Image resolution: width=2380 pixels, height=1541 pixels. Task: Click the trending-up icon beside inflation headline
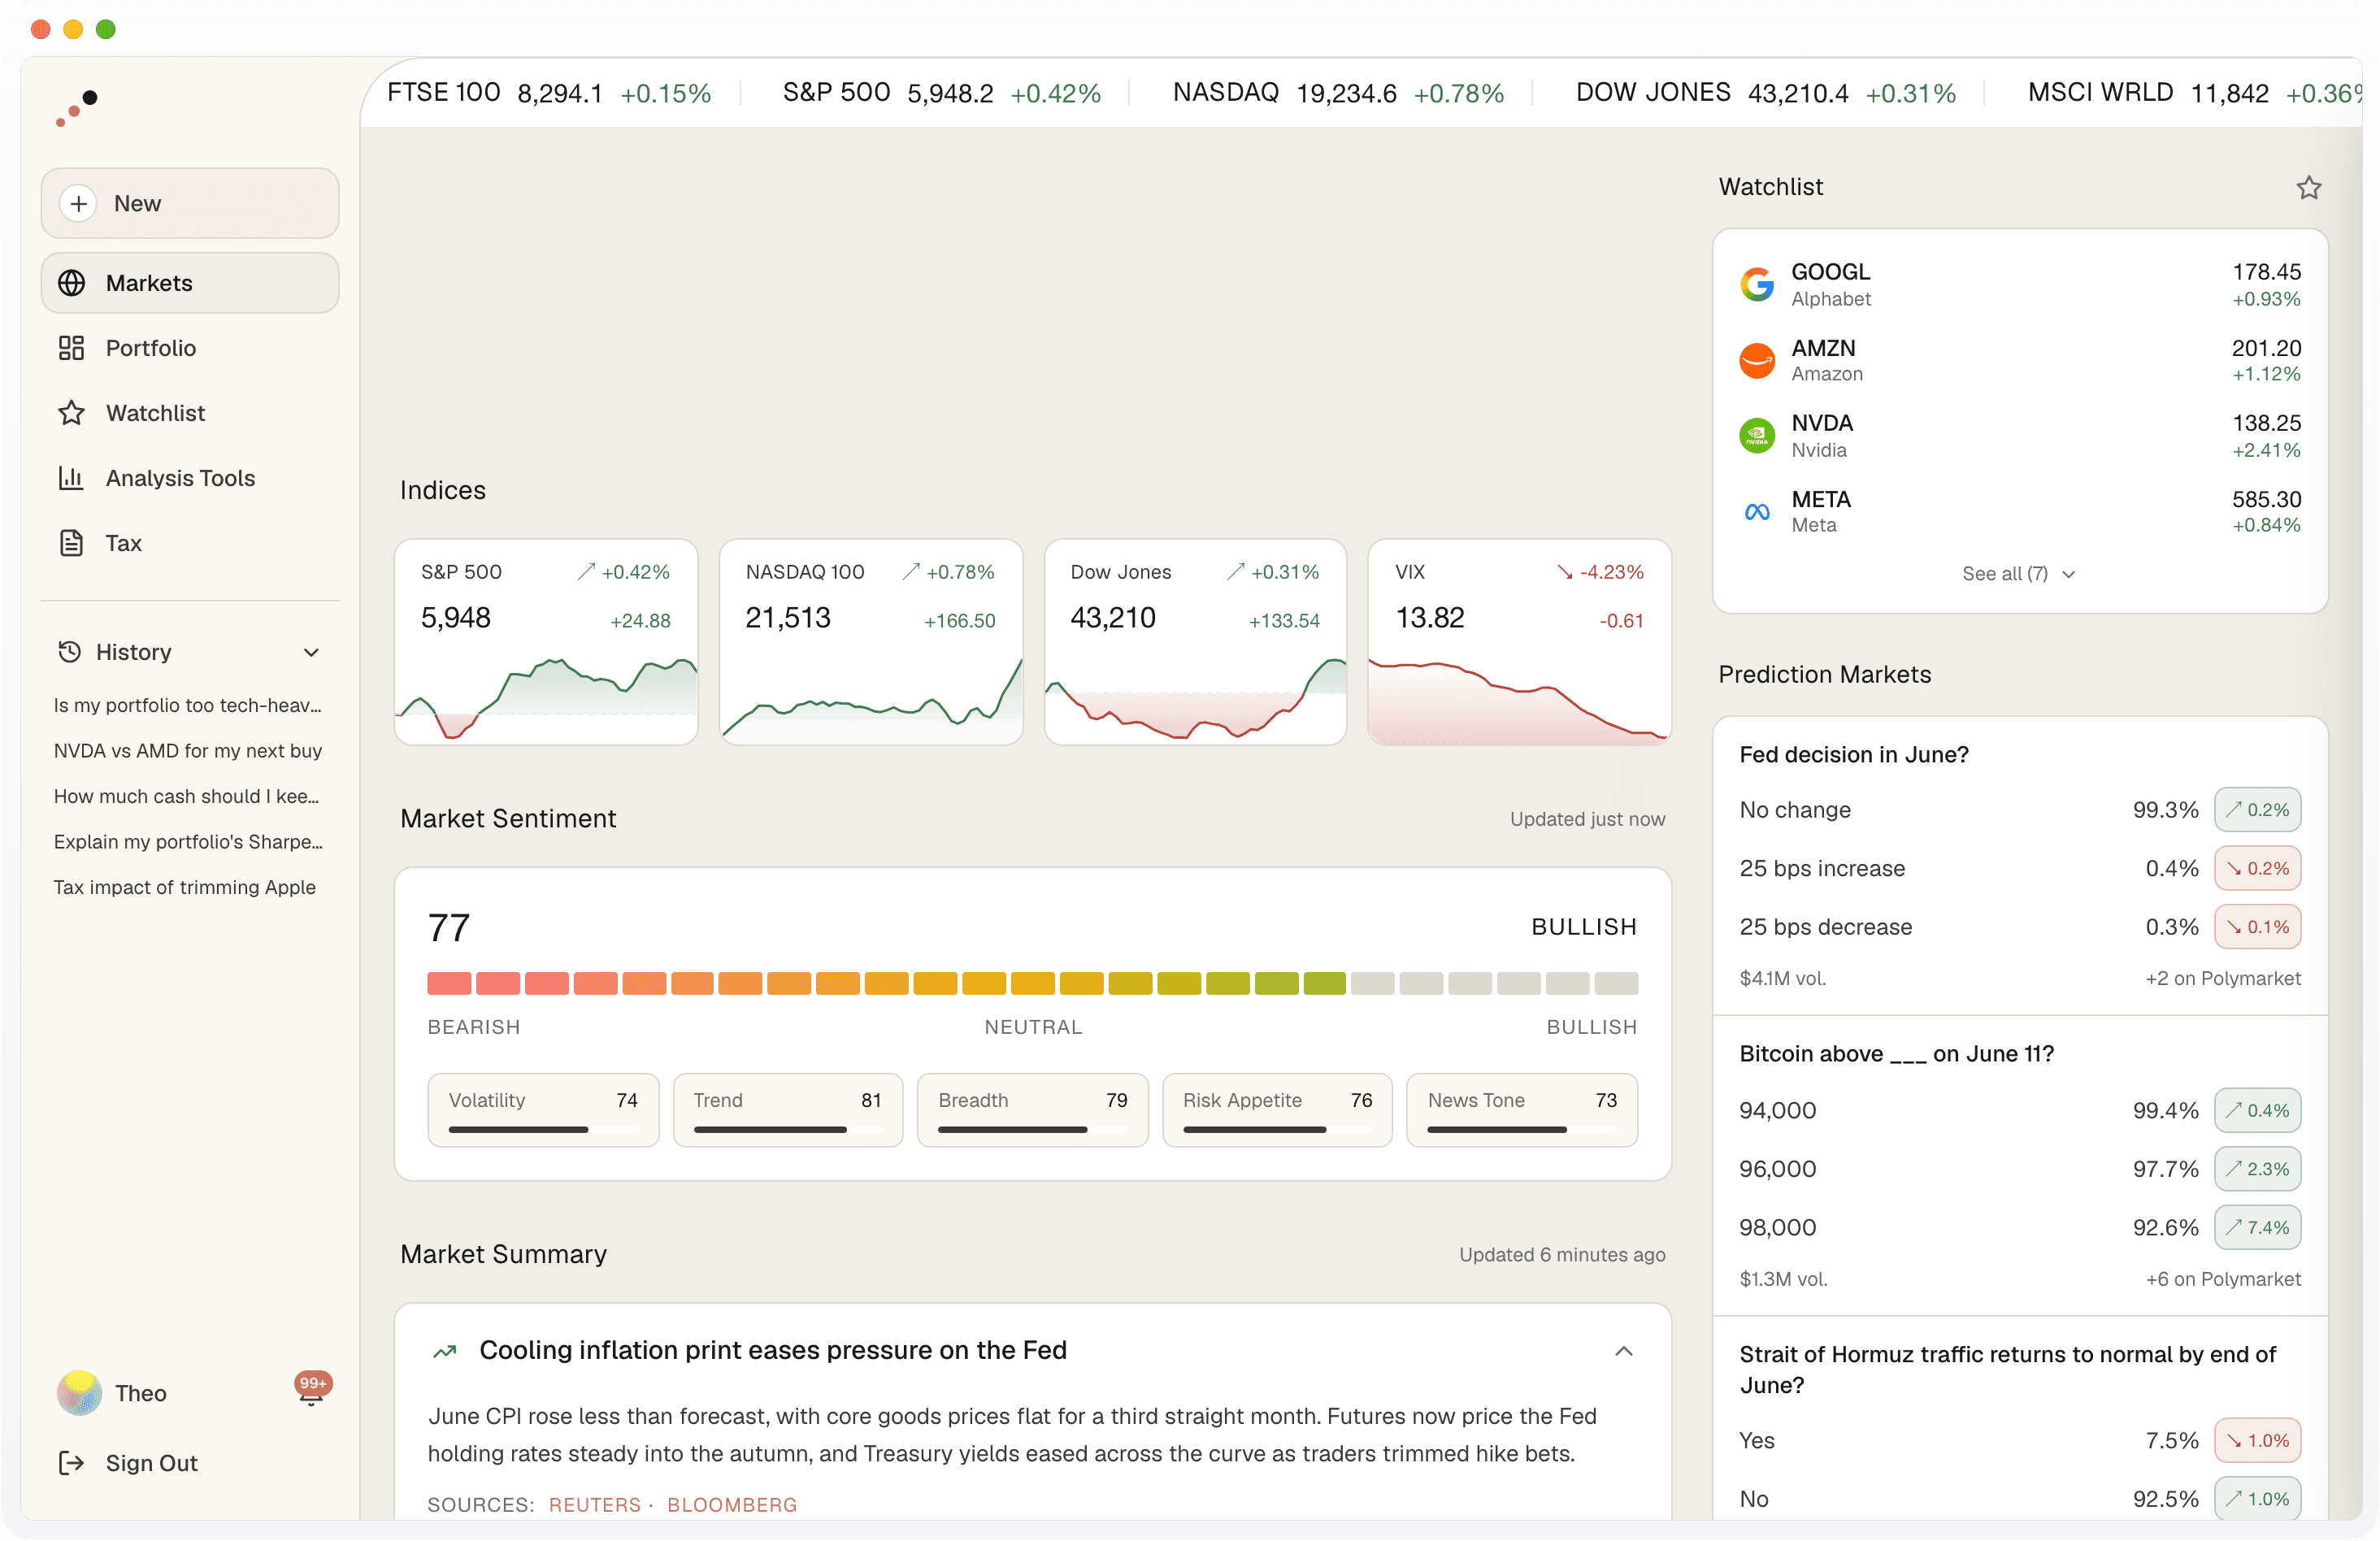coord(444,1351)
